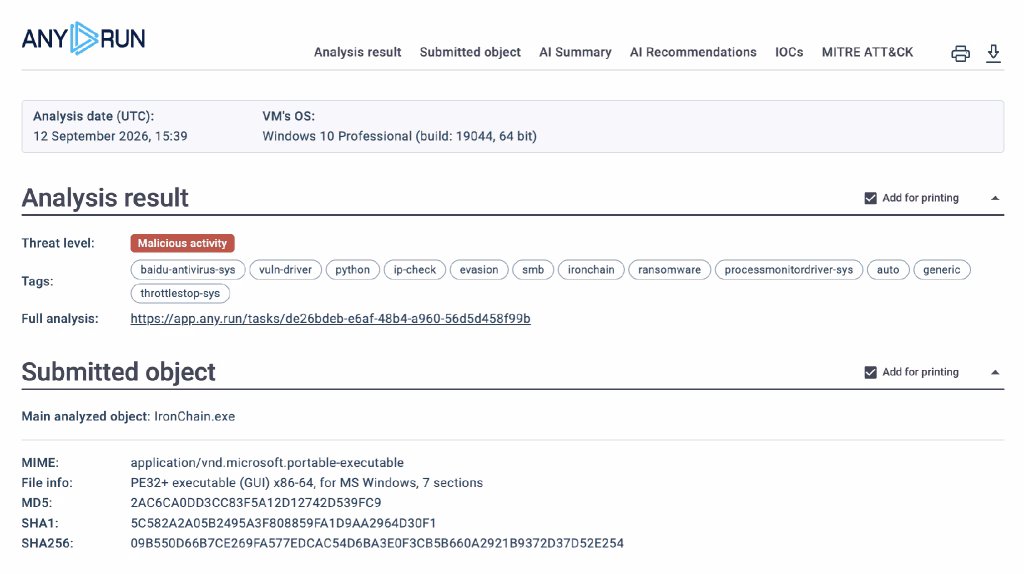Viewport: 1024px width, 574px height.
Task: Select the throttlestop-sys tag
Action: click(x=180, y=293)
